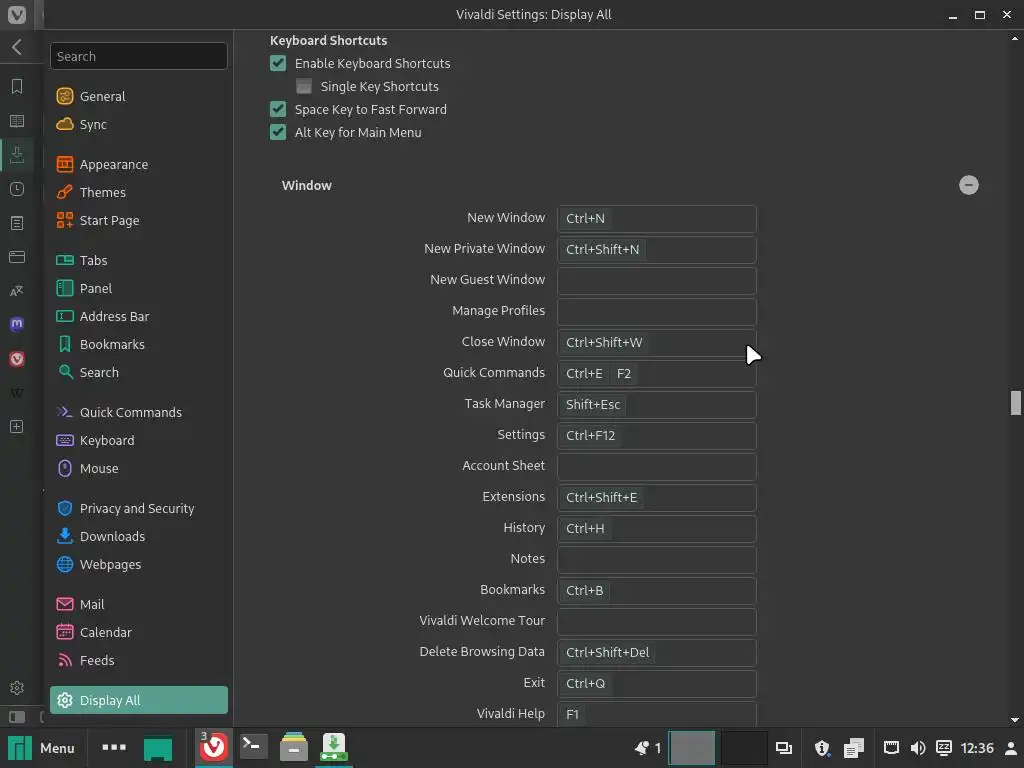Open the Mastodon web panel icon
Image resolution: width=1024 pixels, height=768 pixels.
click(17, 325)
